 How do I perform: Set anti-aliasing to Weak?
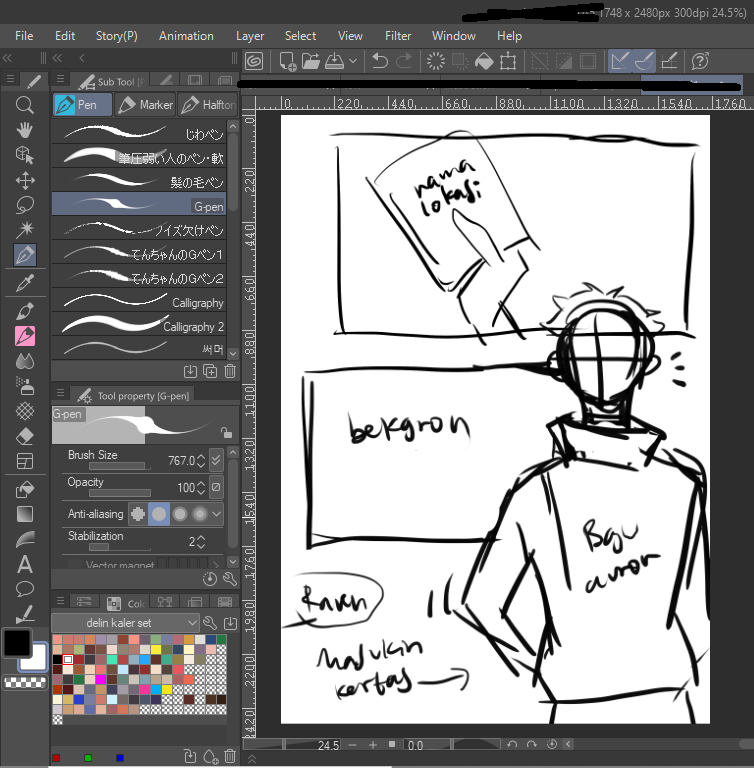pos(159,514)
